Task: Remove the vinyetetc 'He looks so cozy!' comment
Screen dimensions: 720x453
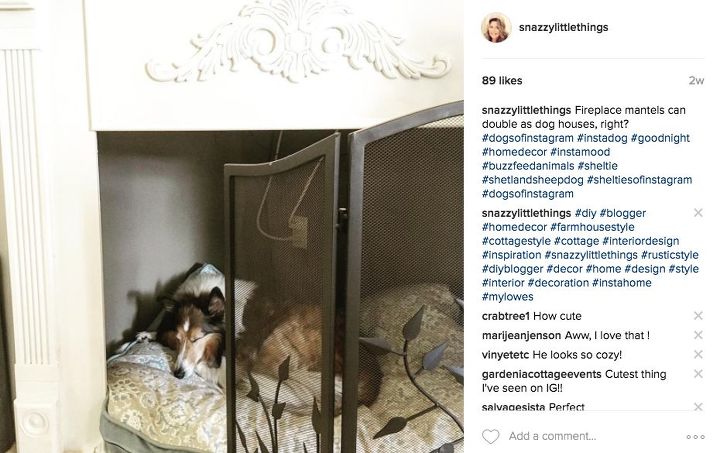Action: coord(698,354)
